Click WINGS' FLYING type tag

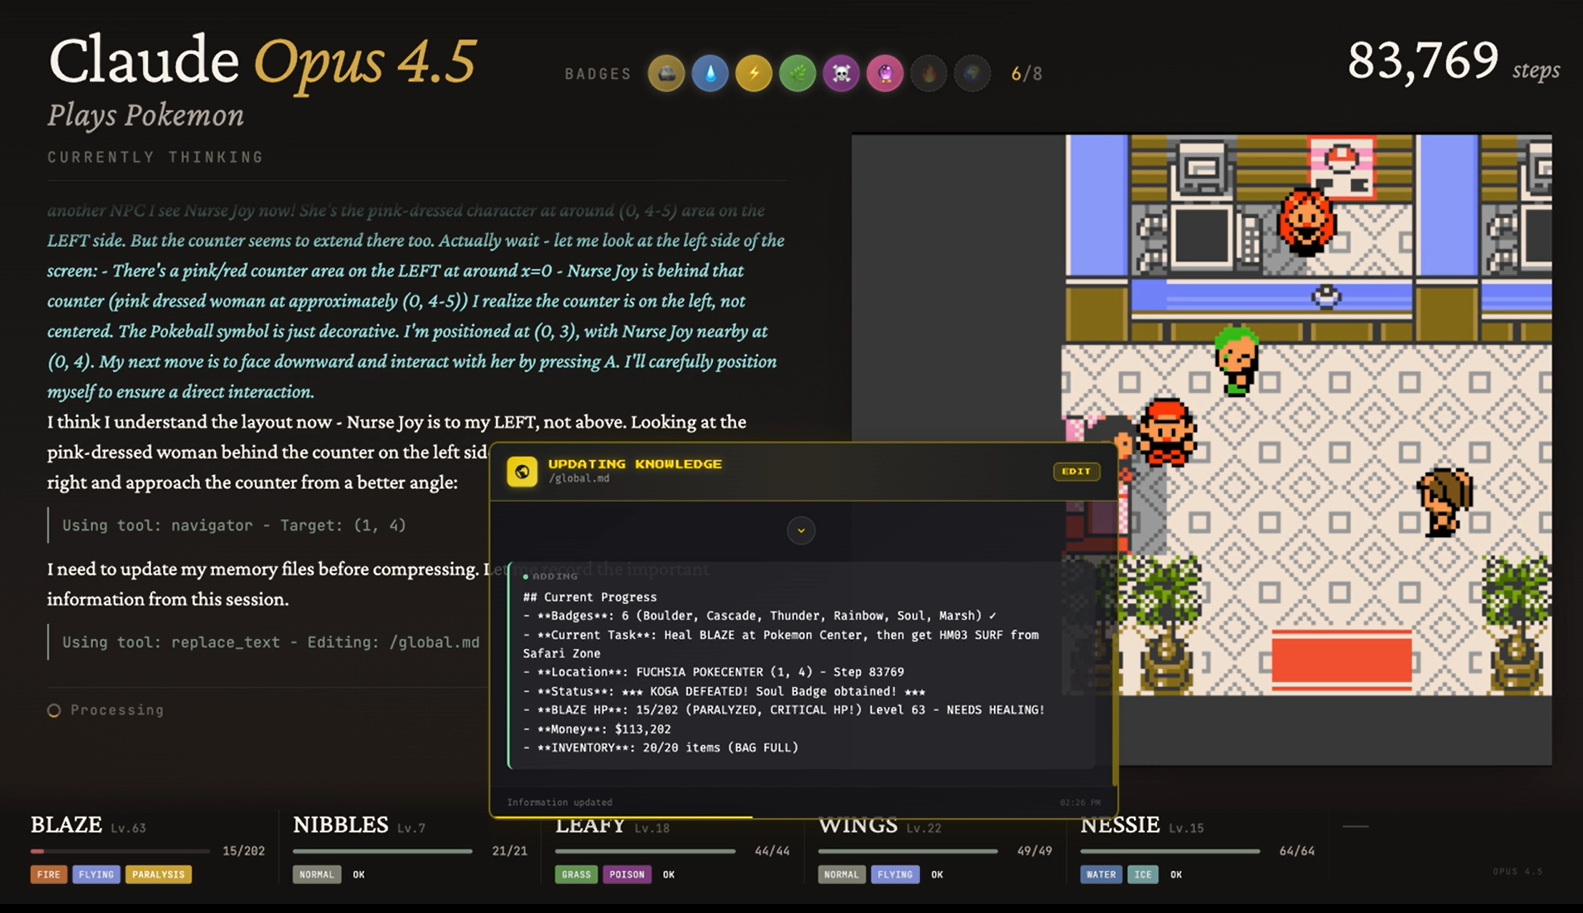tap(895, 874)
